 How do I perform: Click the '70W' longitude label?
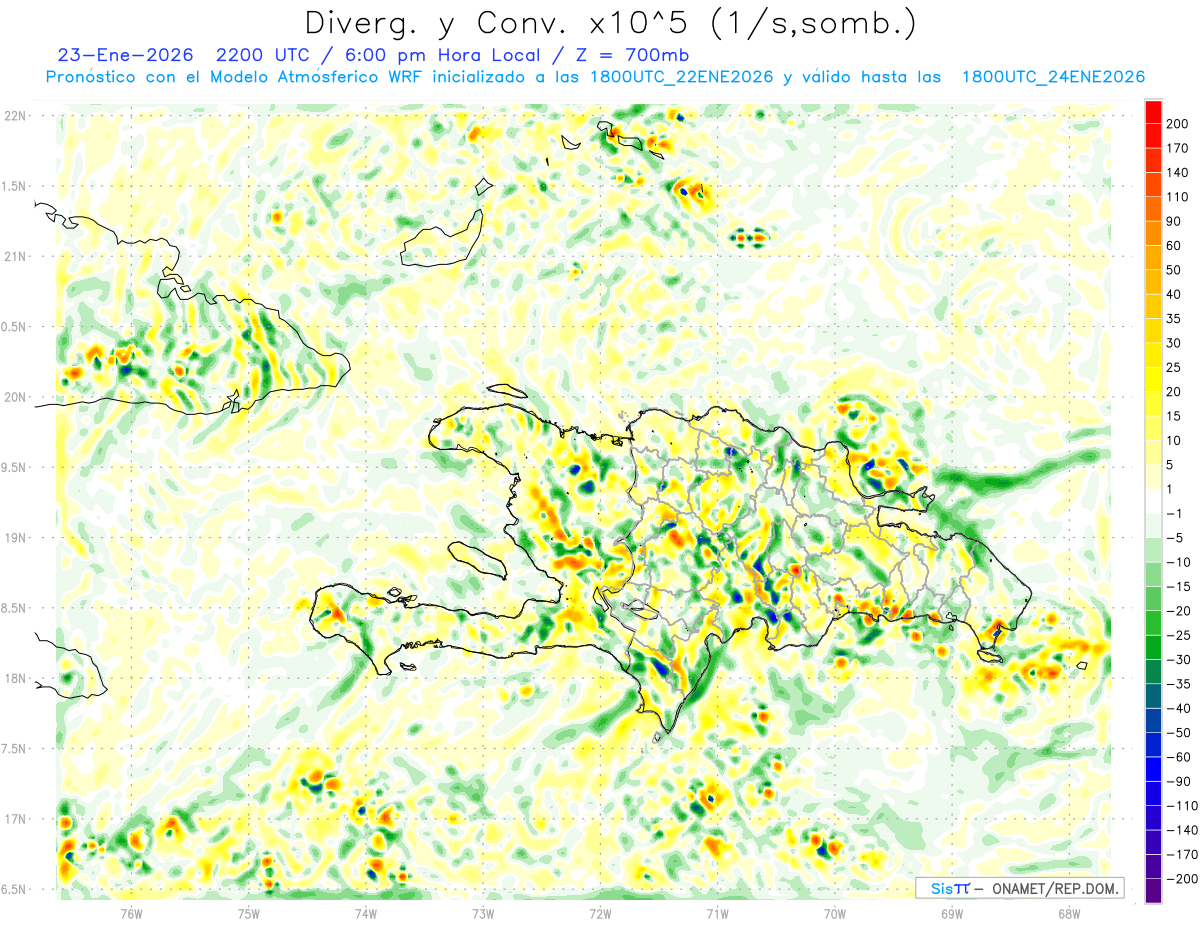click(x=835, y=912)
